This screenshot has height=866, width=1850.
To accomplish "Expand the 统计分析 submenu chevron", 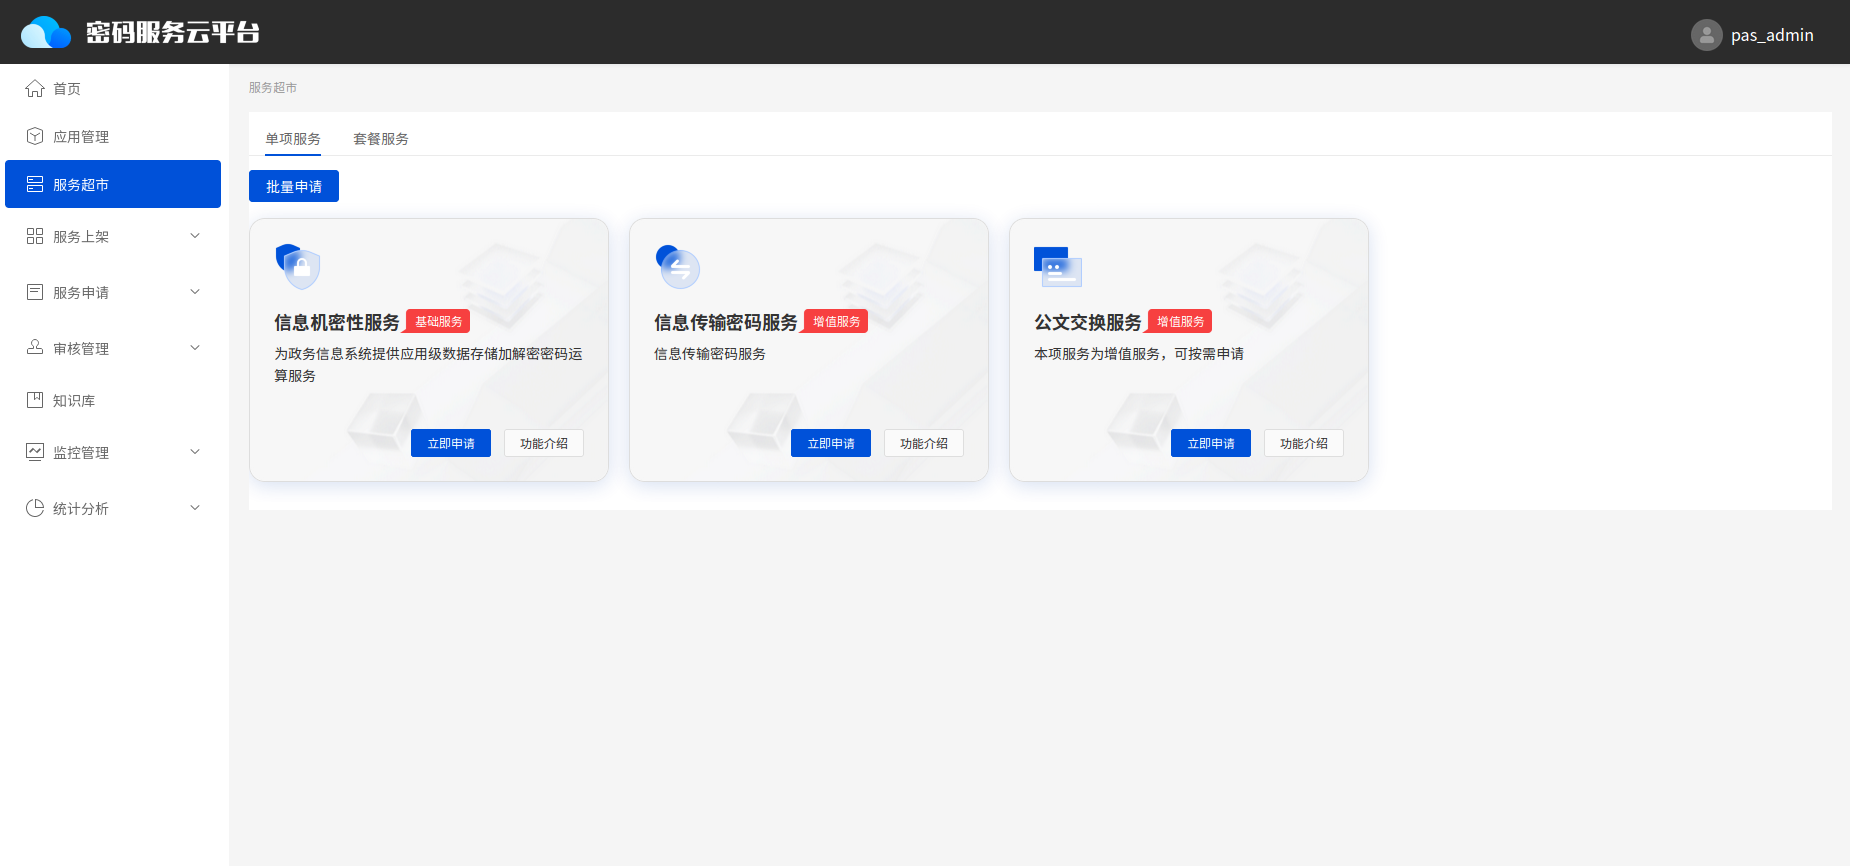I will (x=195, y=508).
